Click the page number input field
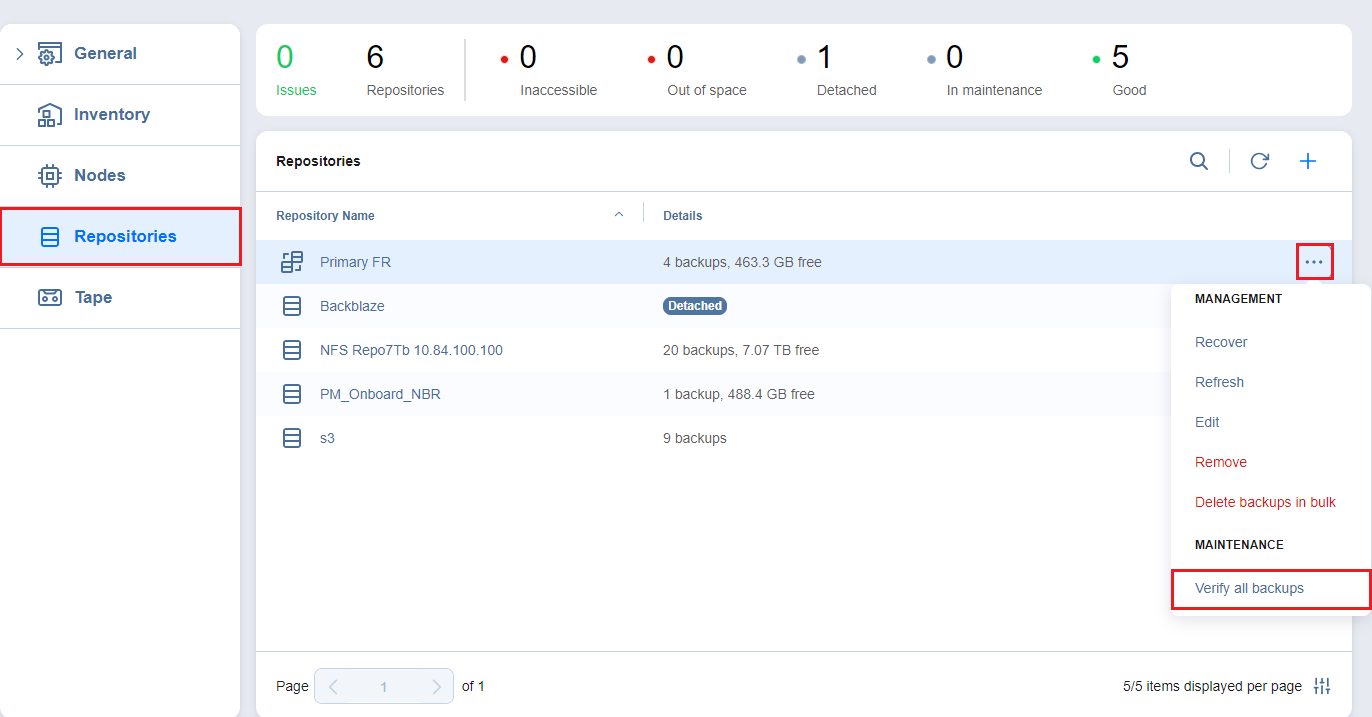The image size is (1372, 717). pyautogui.click(x=384, y=686)
